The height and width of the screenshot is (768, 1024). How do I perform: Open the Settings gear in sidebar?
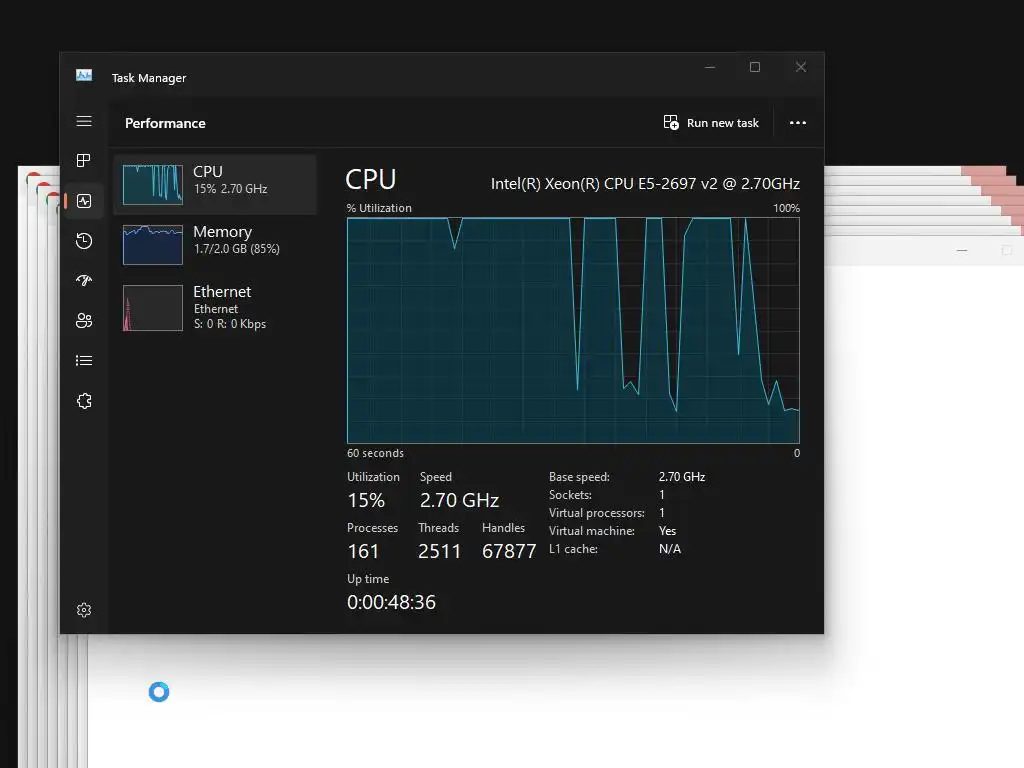pyautogui.click(x=84, y=610)
